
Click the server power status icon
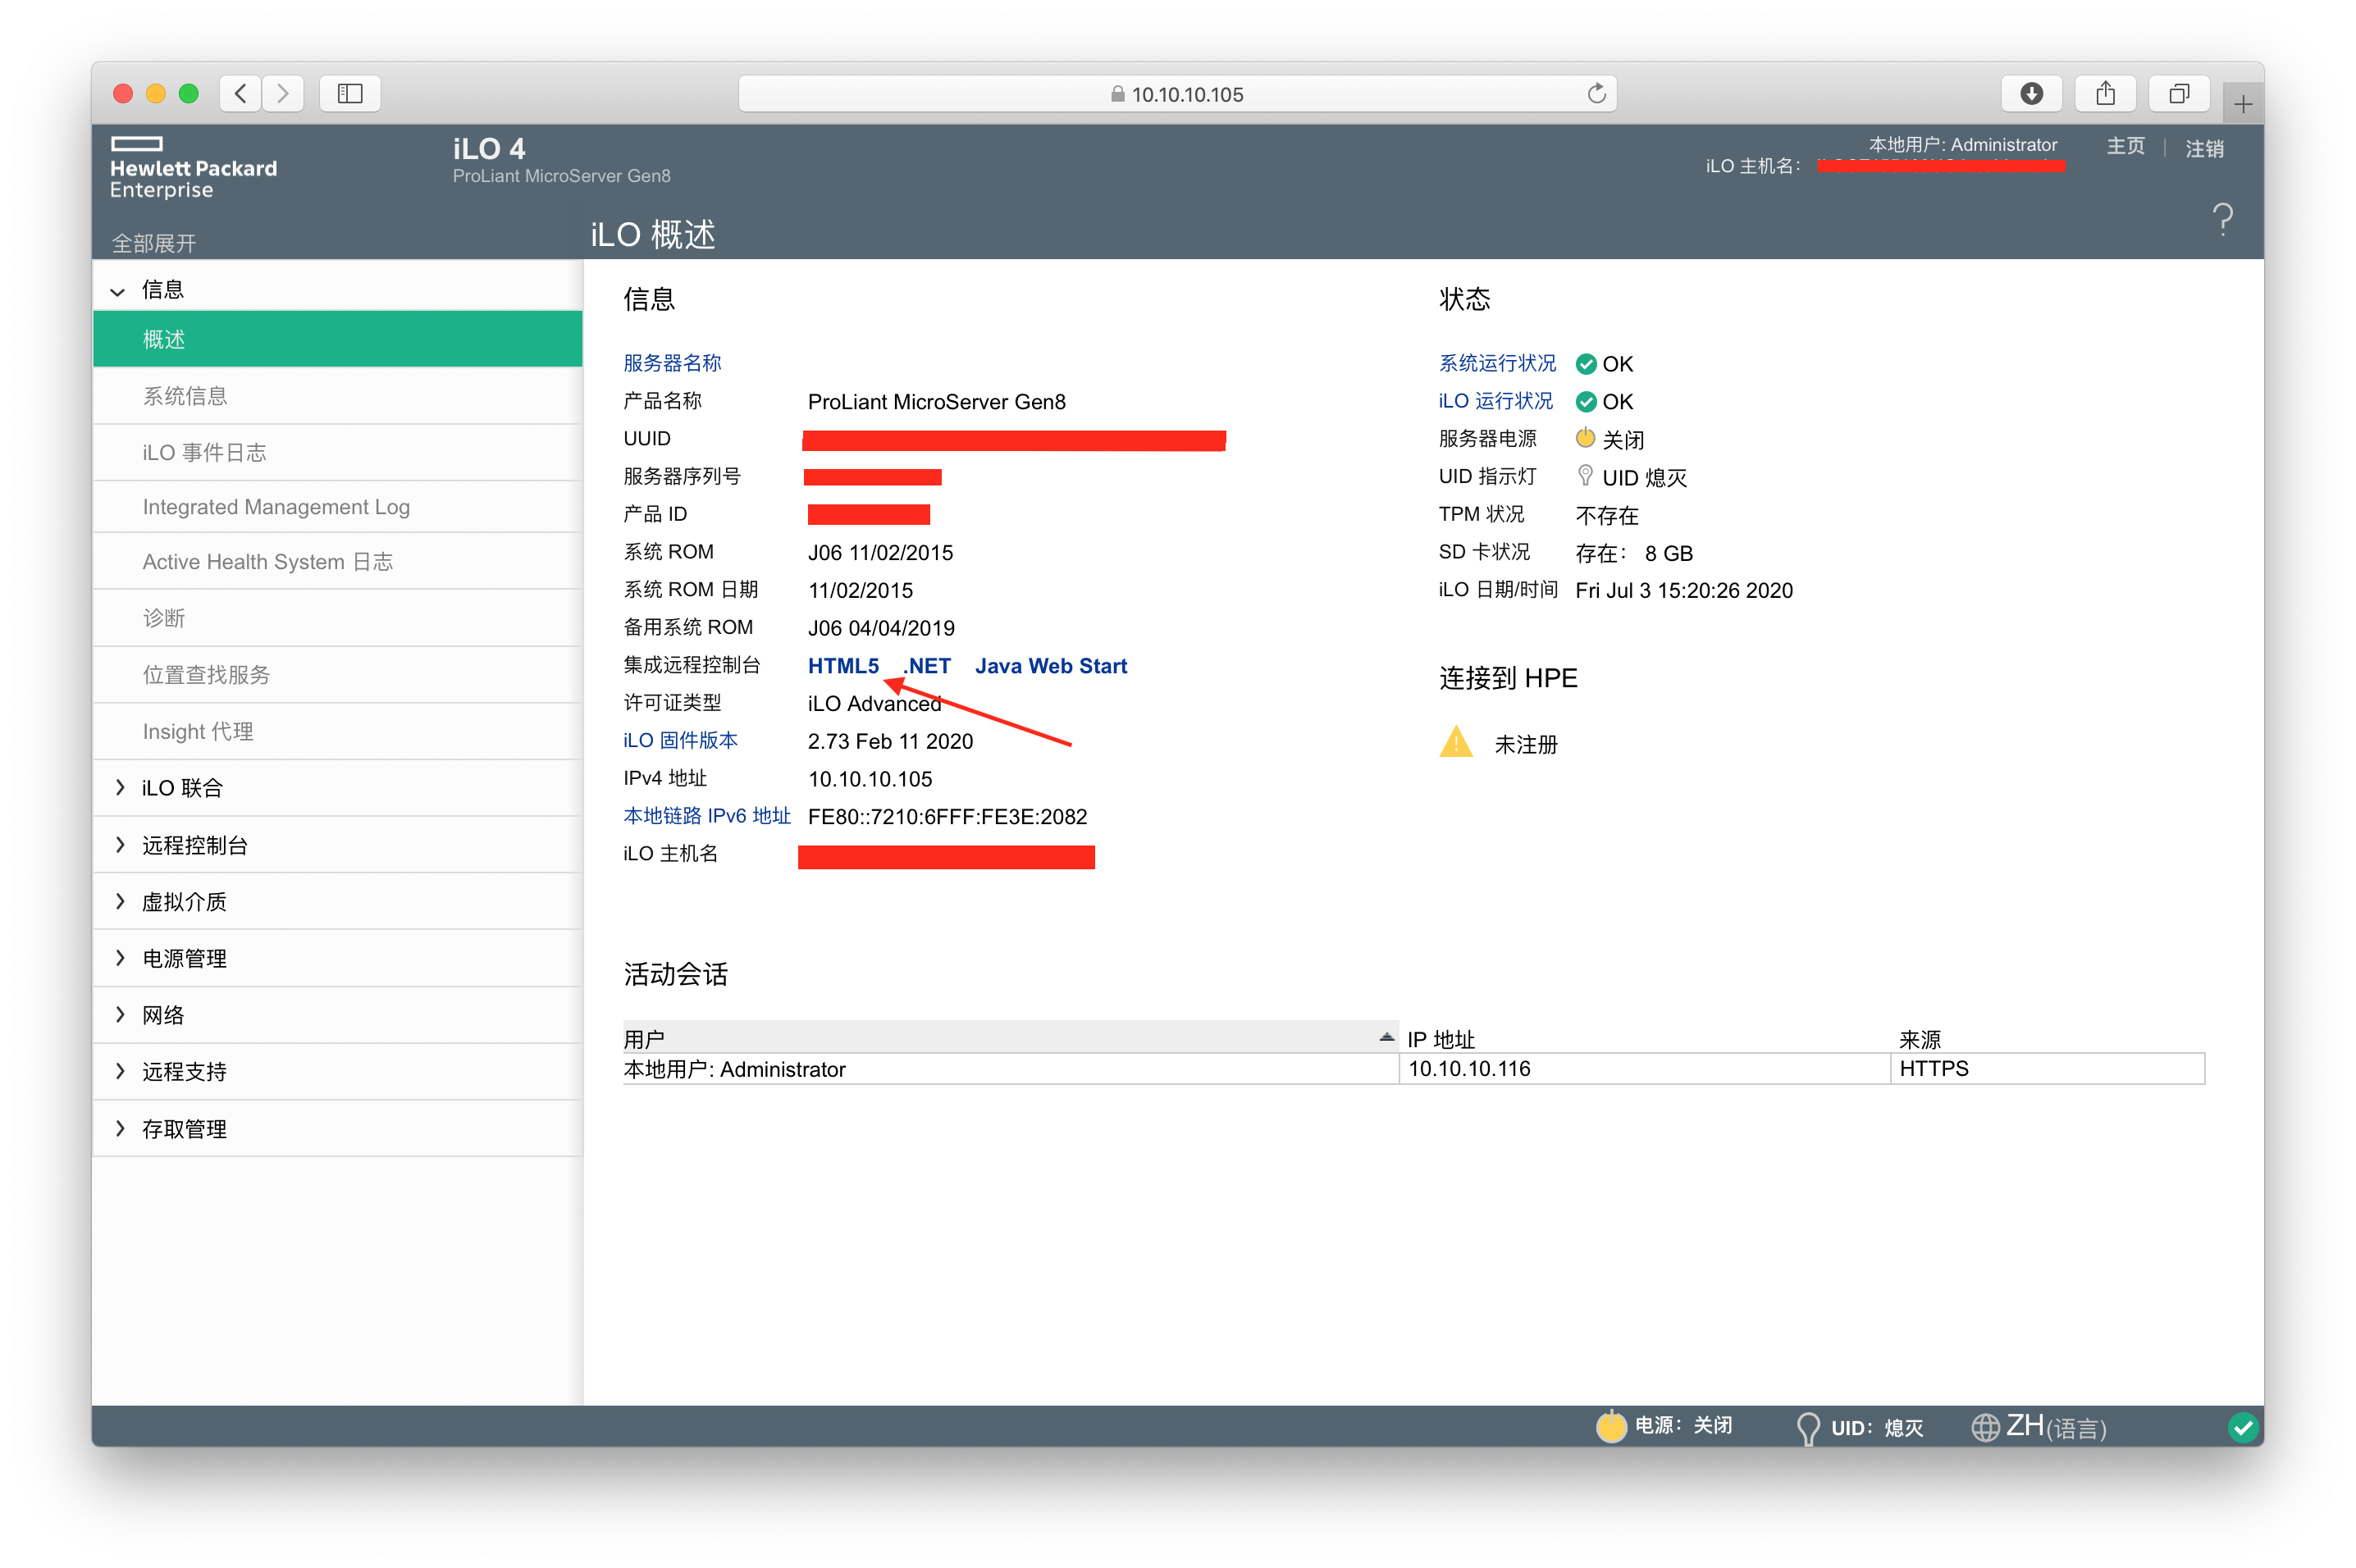click(x=1585, y=438)
